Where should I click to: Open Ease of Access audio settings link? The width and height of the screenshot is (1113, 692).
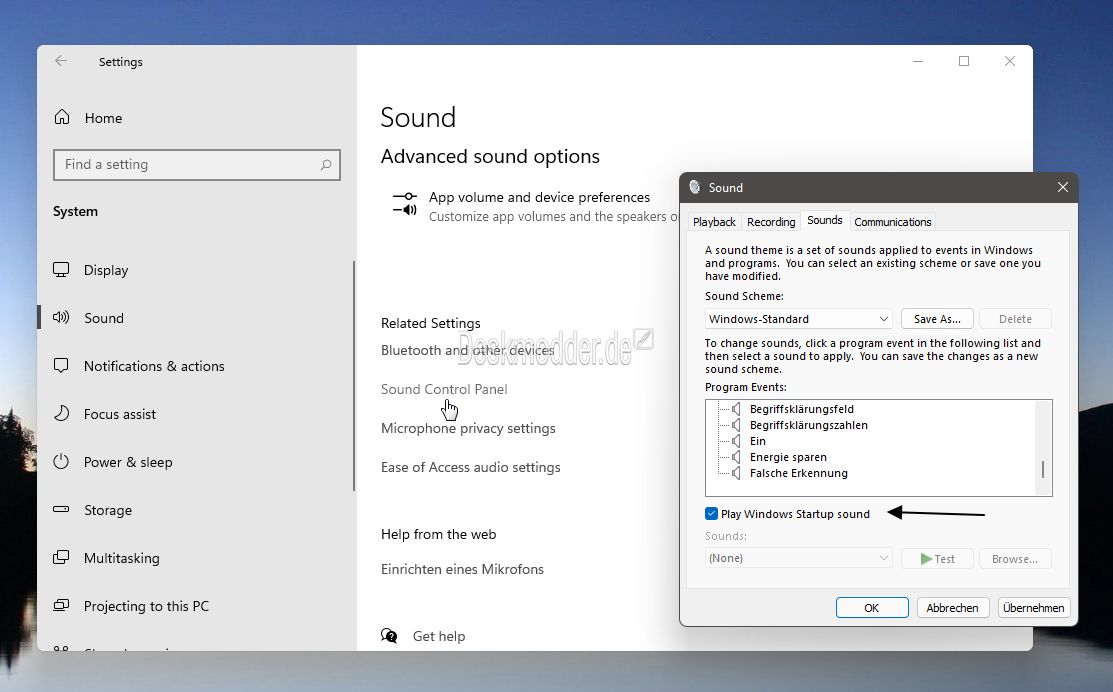click(x=471, y=467)
